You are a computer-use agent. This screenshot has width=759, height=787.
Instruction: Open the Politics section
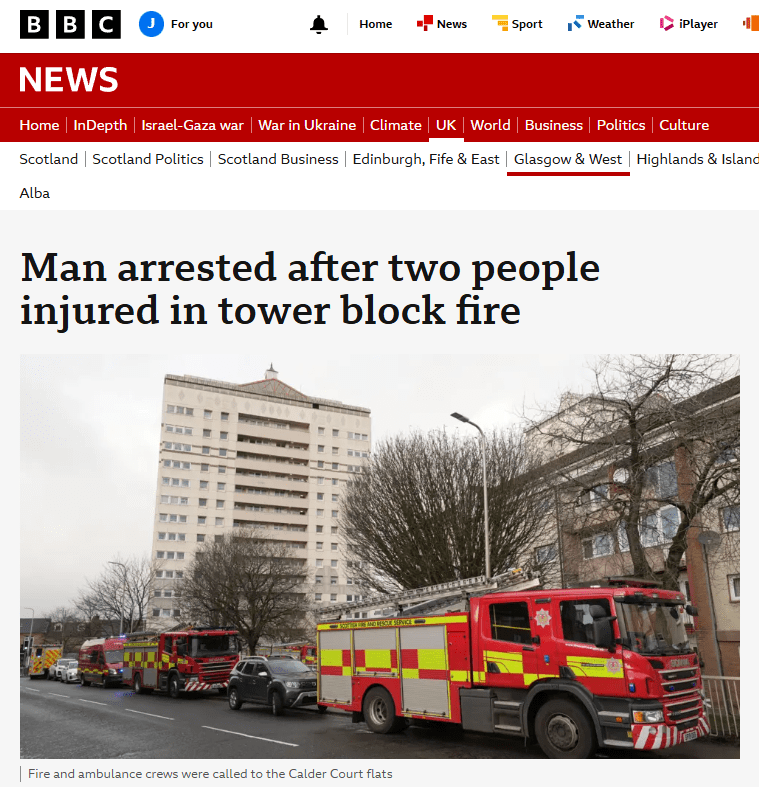pos(621,125)
